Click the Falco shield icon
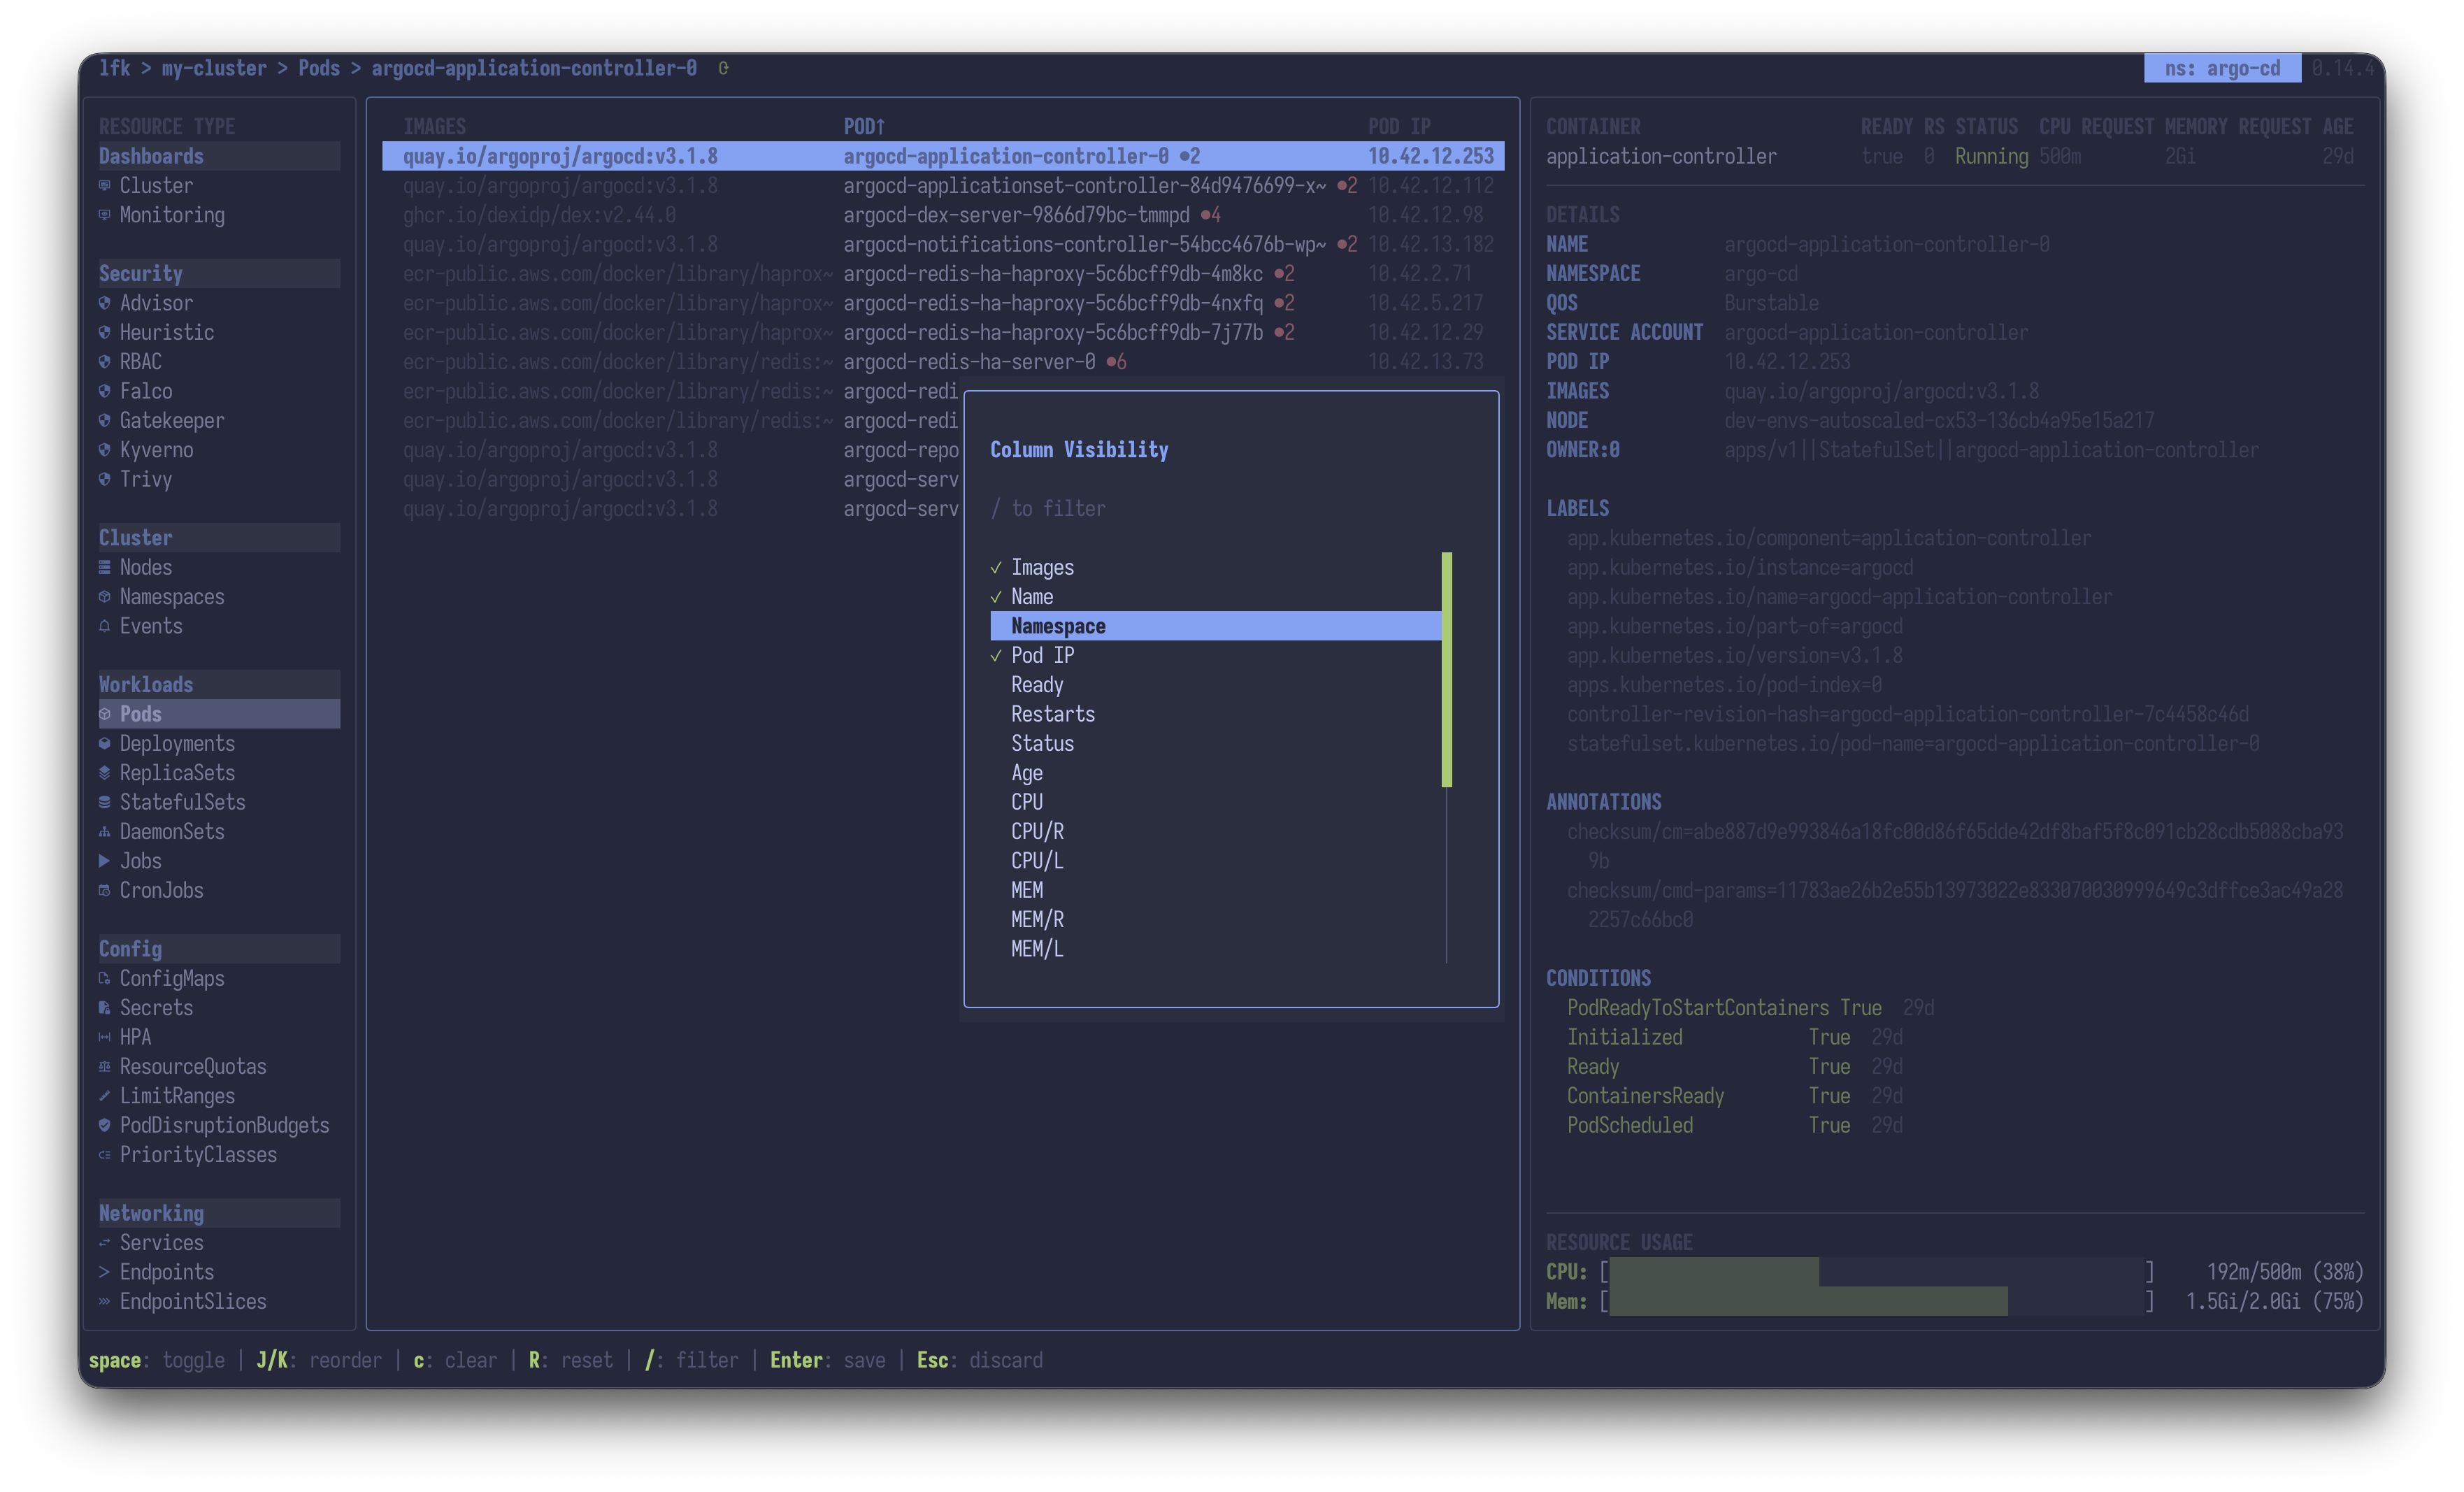This screenshot has width=2464, height=1492. click(104, 391)
